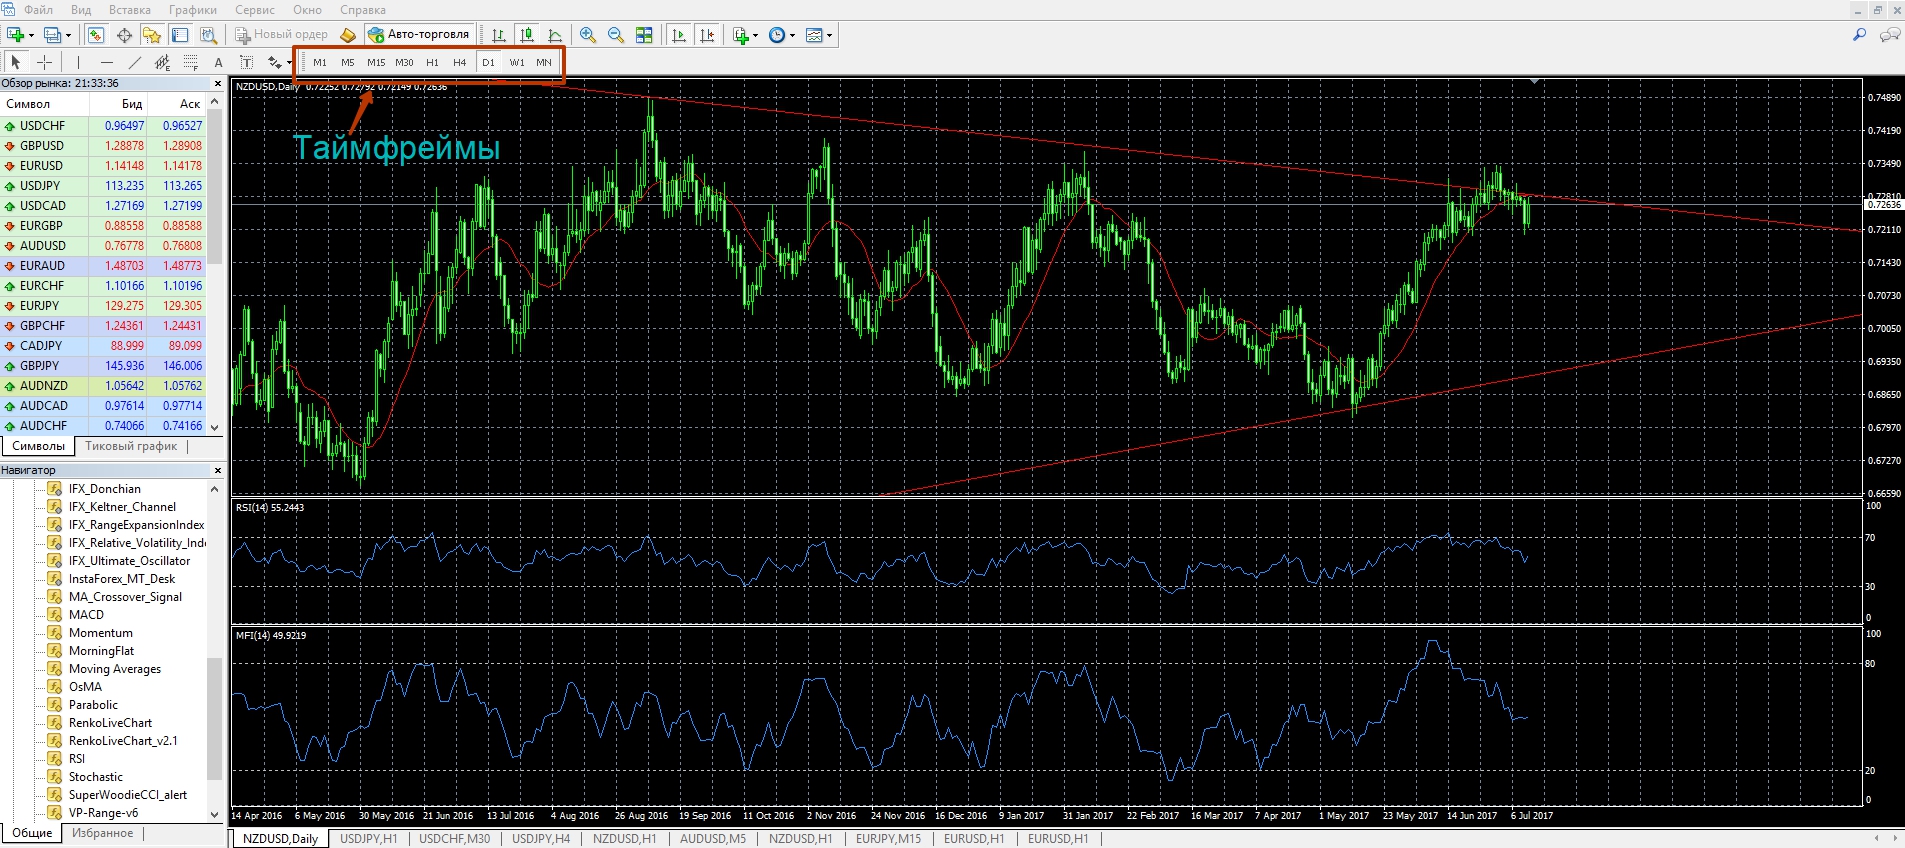Expand the profiles dropdown arrow
1905x848 pixels.
[68, 35]
